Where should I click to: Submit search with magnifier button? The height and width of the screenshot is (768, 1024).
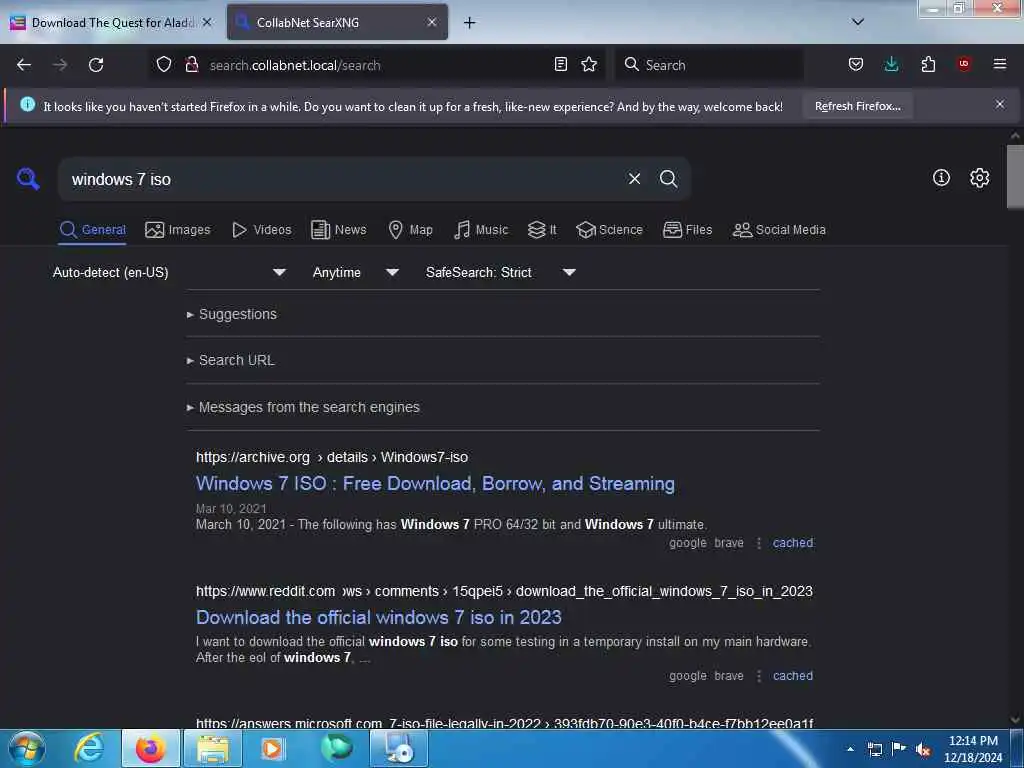pyautogui.click(x=668, y=178)
